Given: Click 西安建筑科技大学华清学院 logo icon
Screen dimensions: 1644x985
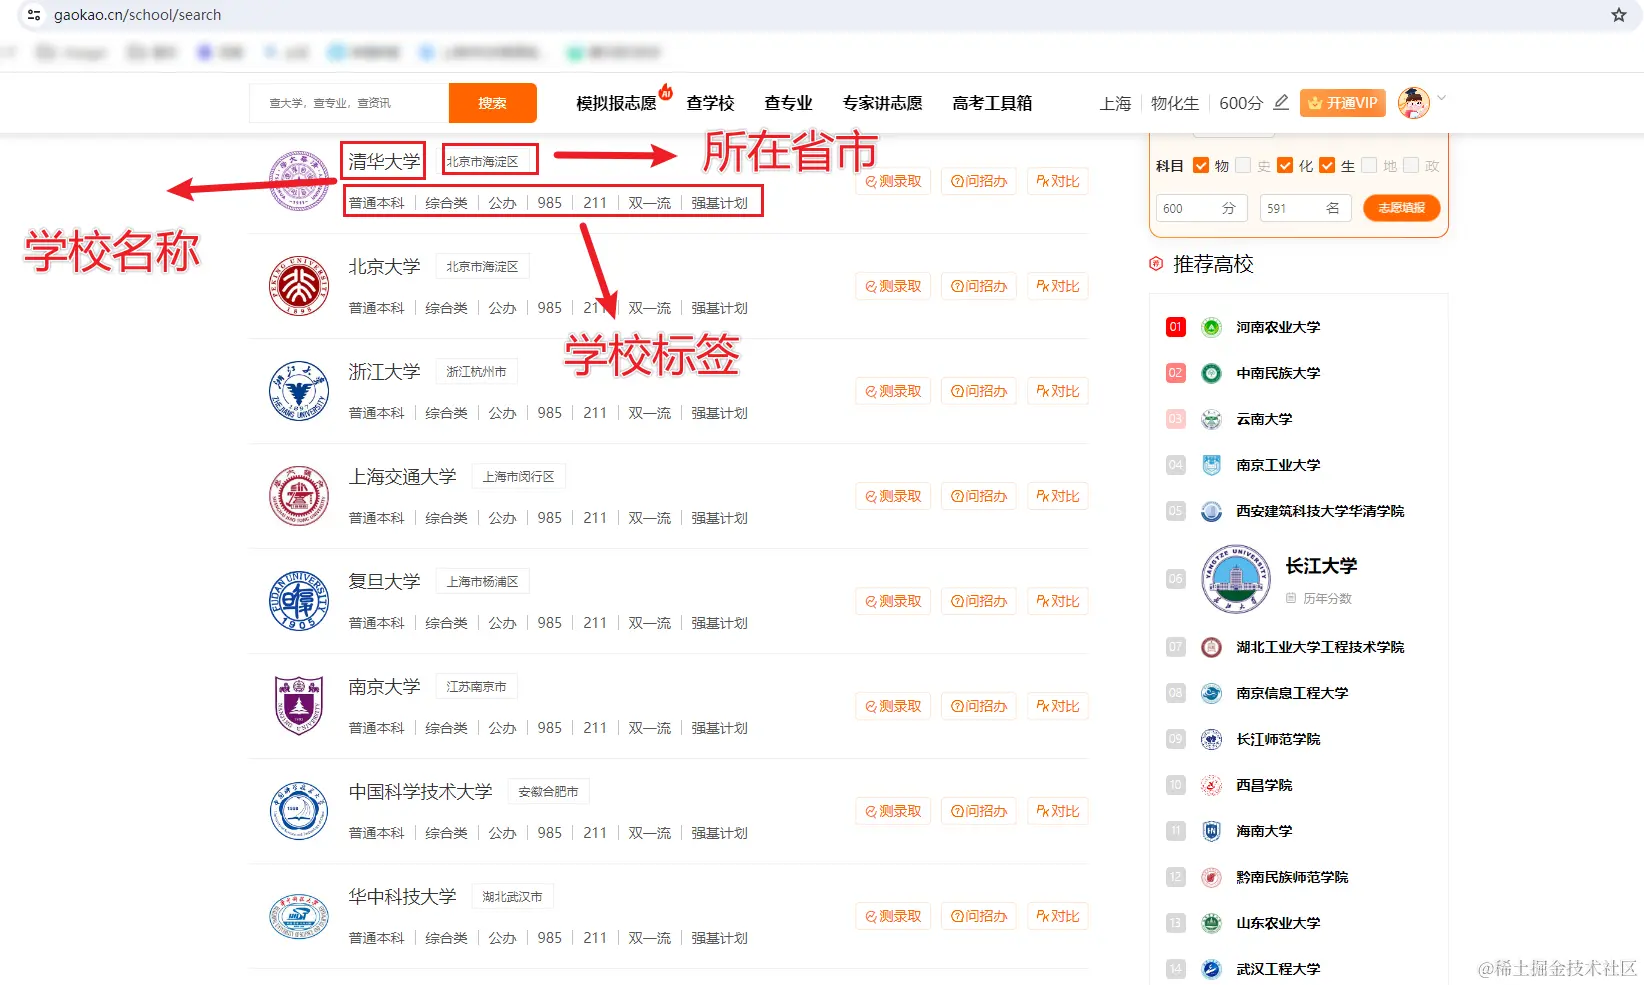Looking at the screenshot, I should (1211, 511).
